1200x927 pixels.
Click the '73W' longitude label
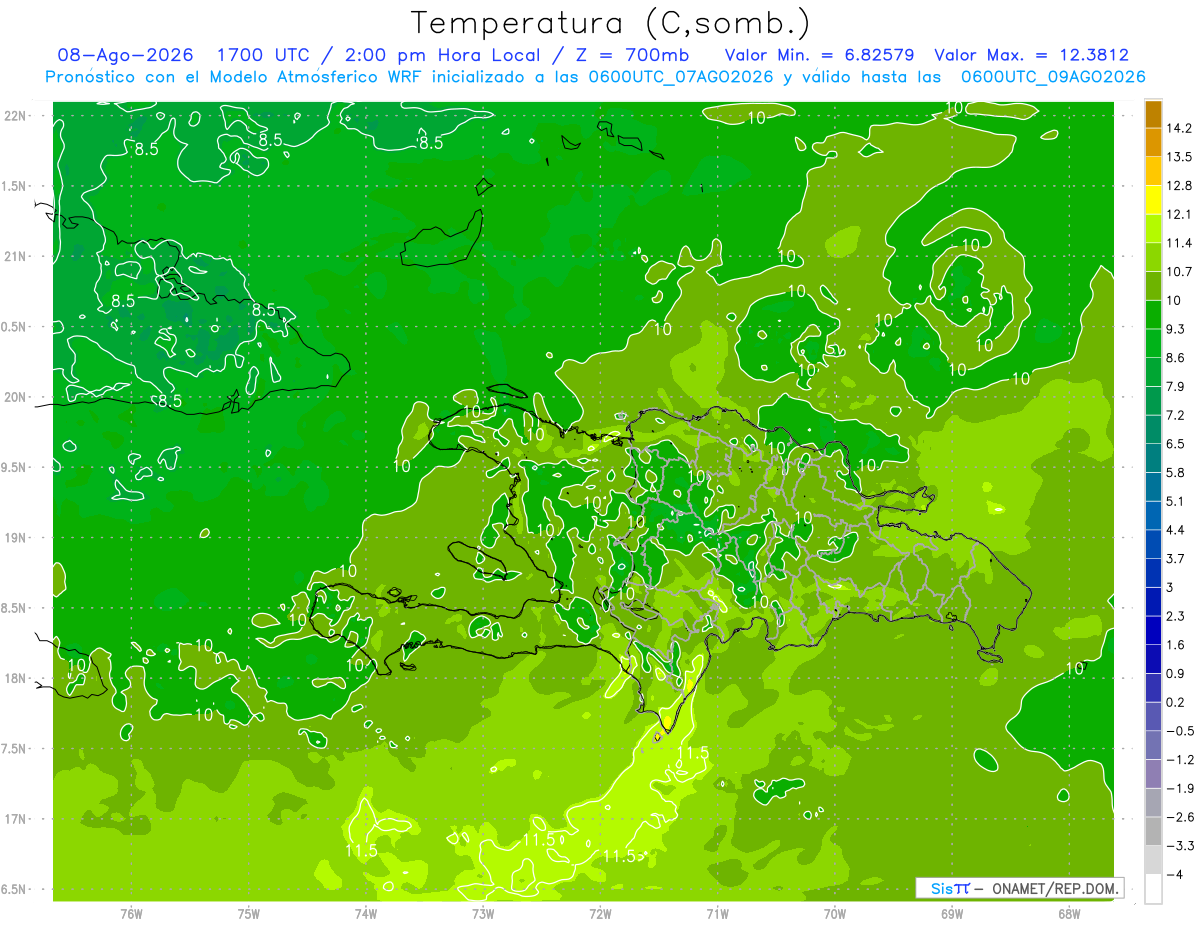483,914
